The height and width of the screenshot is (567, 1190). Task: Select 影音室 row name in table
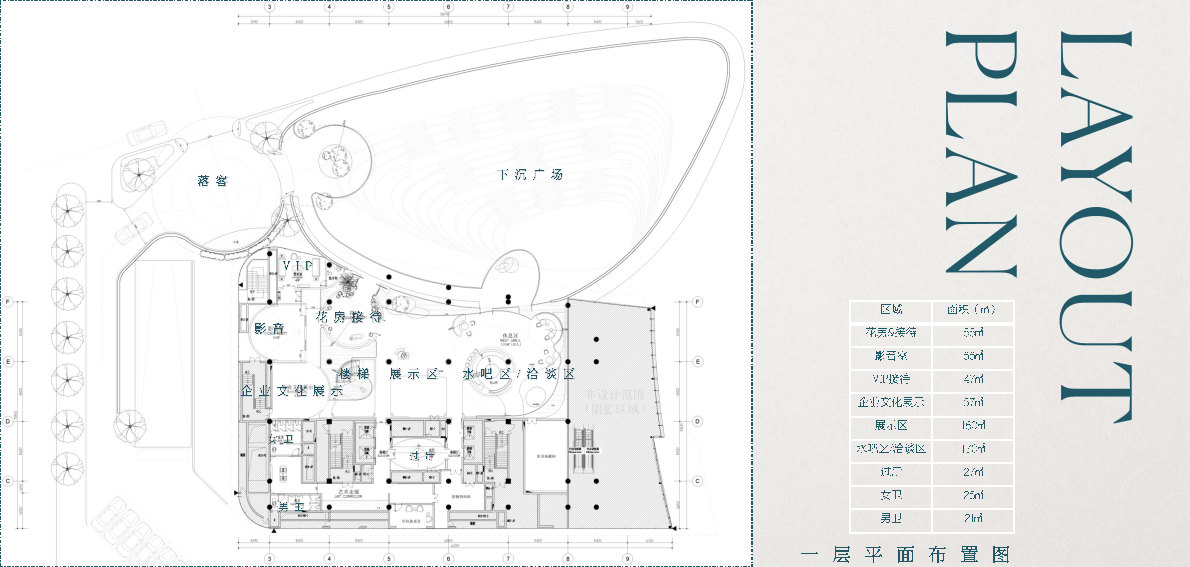click(890, 356)
